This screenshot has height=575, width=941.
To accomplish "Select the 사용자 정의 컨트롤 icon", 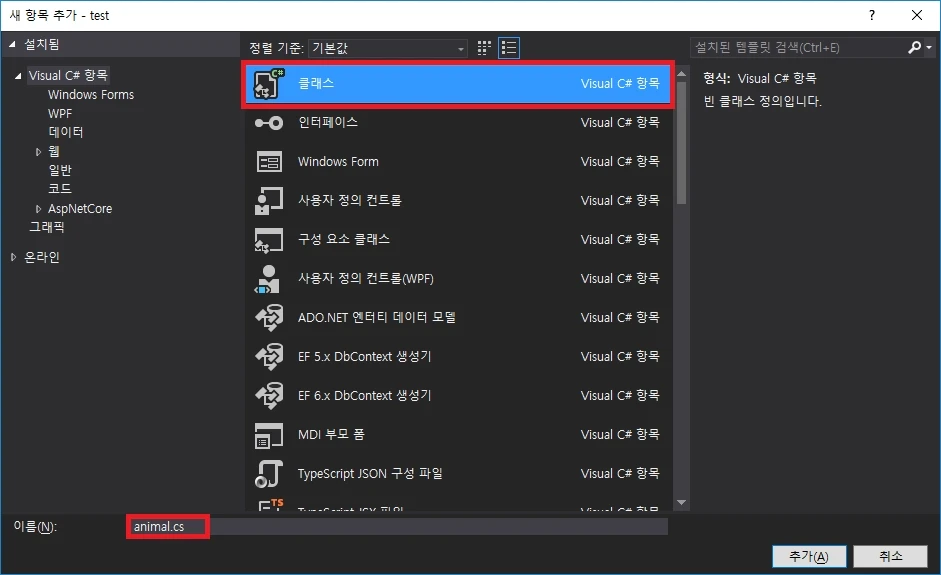I will coord(269,201).
